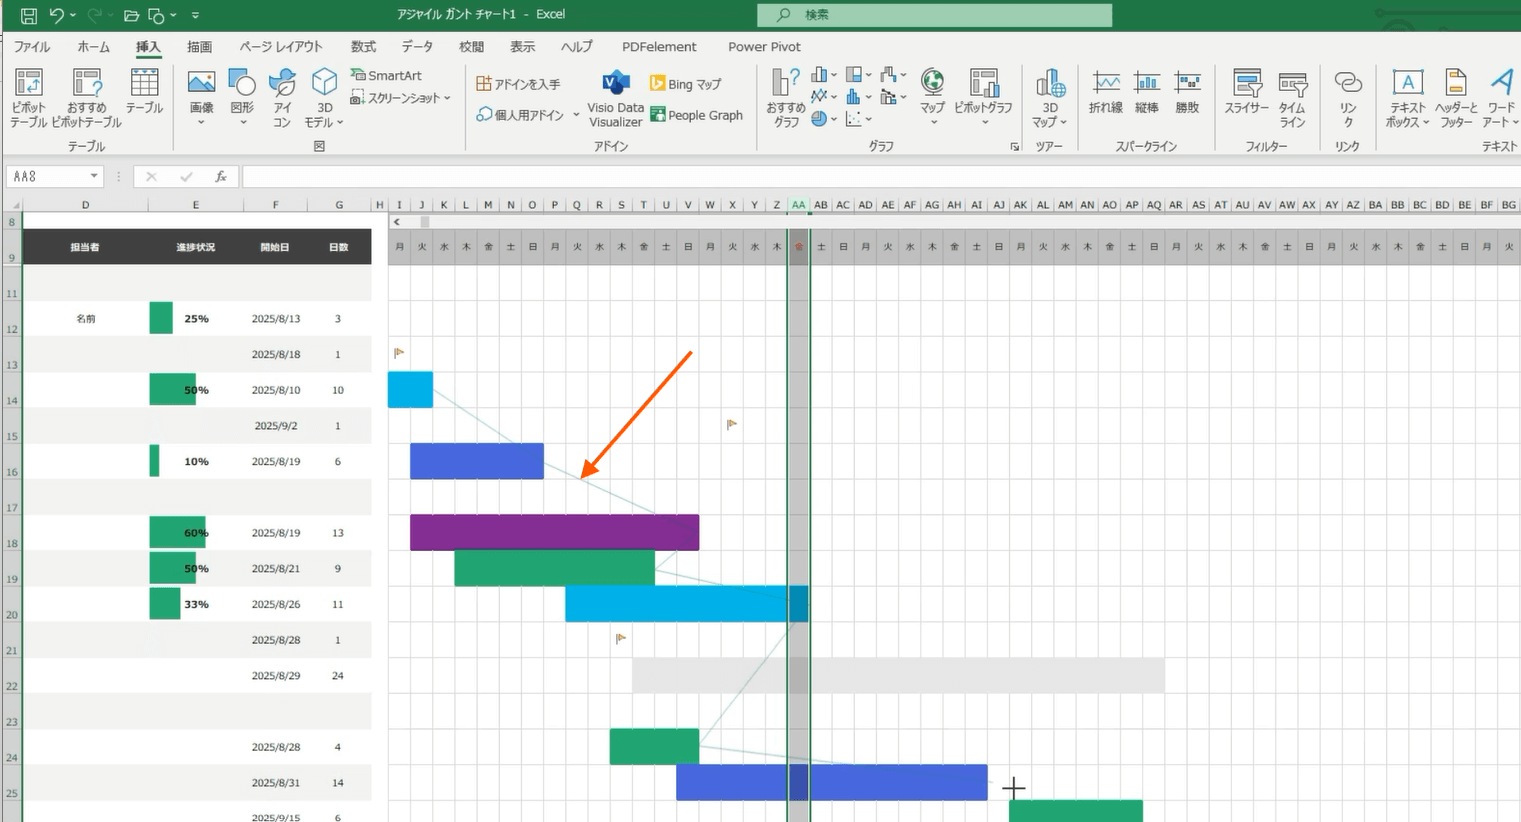Viewport: 1521px width, 822px height.
Task: Open the Name Box dropdown arrow
Action: [x=94, y=177]
